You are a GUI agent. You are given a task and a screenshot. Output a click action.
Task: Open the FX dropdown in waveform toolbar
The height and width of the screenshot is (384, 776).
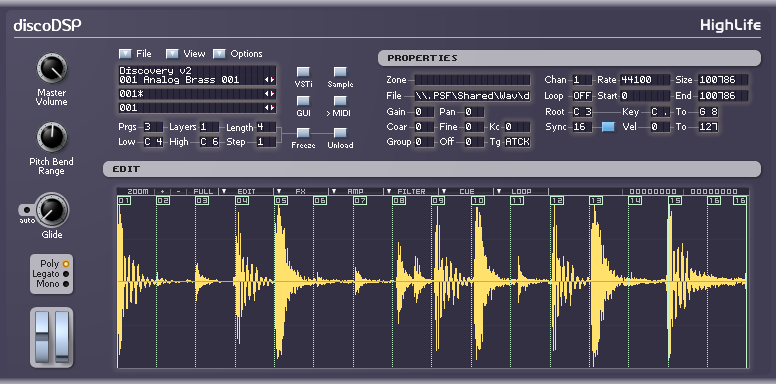coord(301,191)
